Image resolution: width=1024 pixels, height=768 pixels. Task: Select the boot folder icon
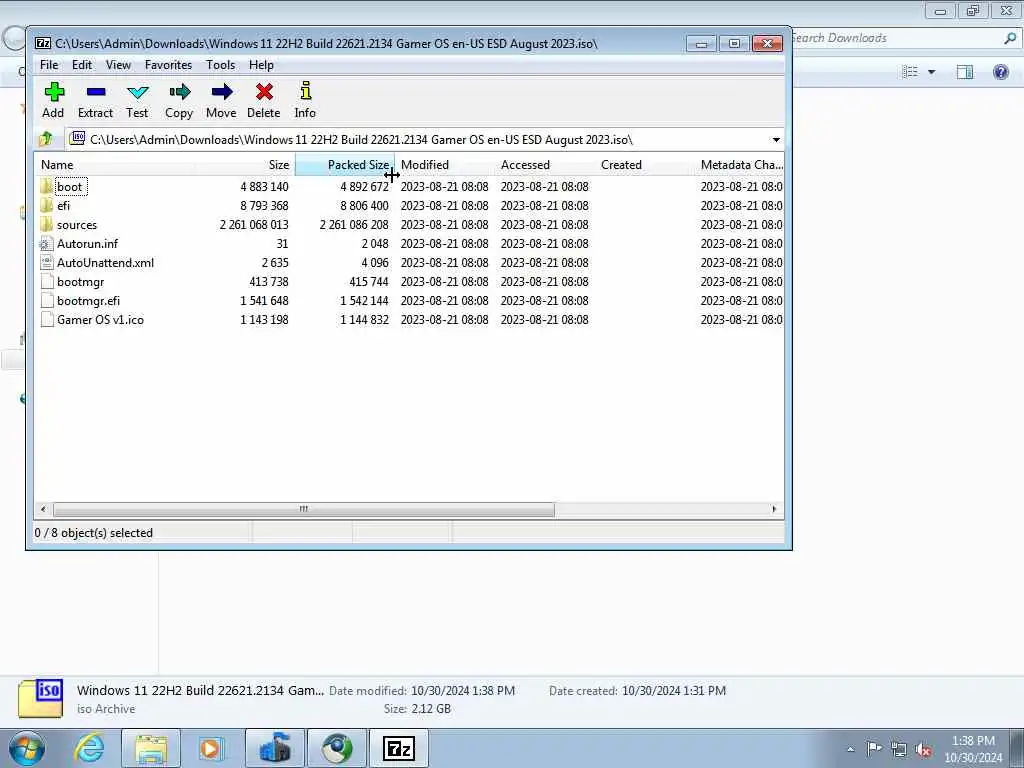[x=46, y=187]
